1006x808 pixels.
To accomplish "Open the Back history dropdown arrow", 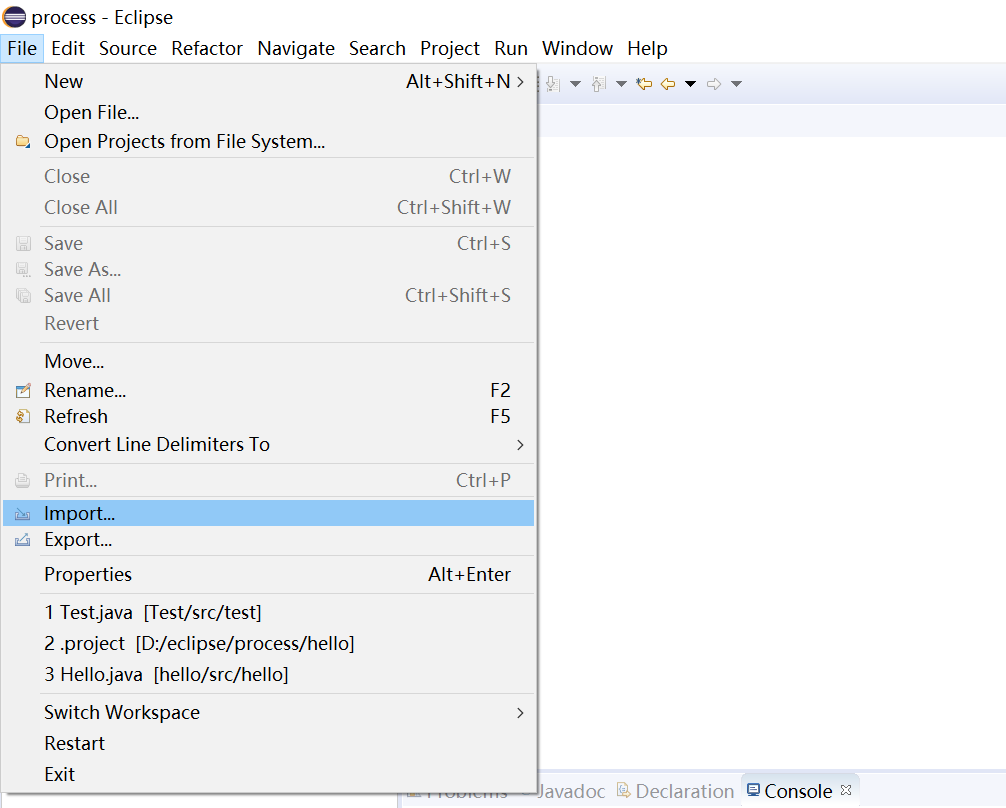I will (x=690, y=84).
